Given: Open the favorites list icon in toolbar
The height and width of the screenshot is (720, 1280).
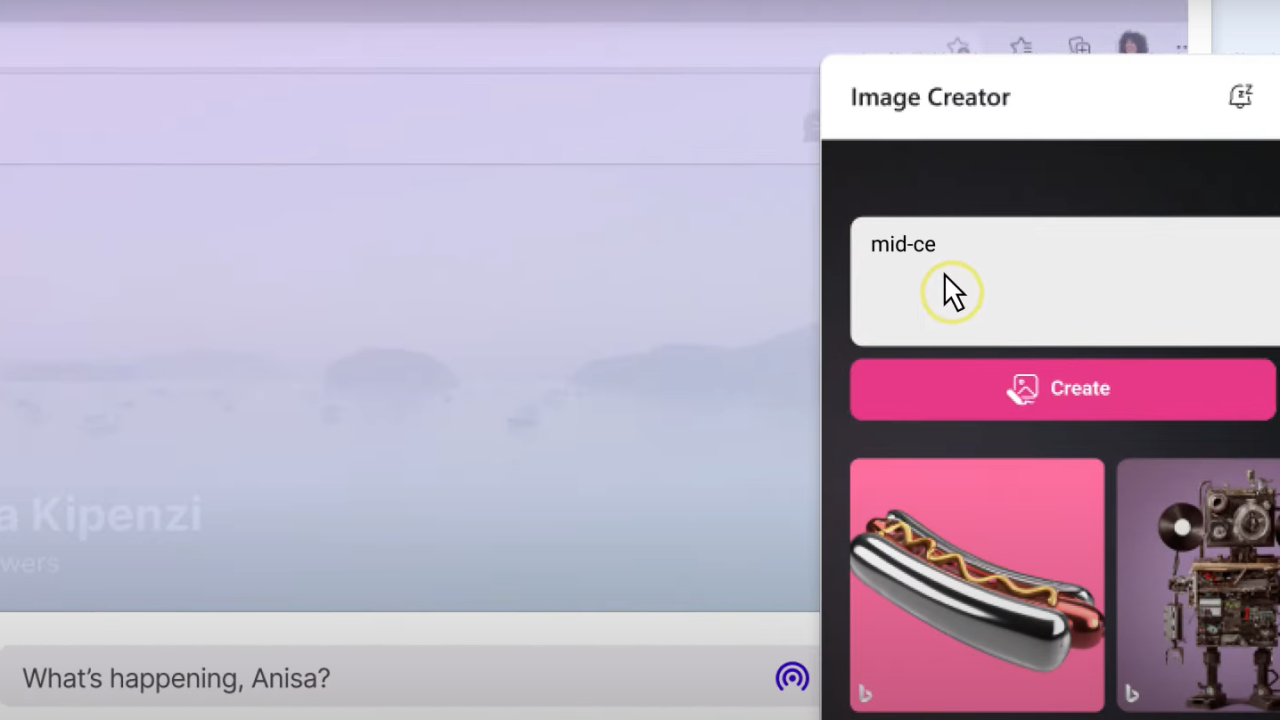Looking at the screenshot, I should click(1020, 47).
